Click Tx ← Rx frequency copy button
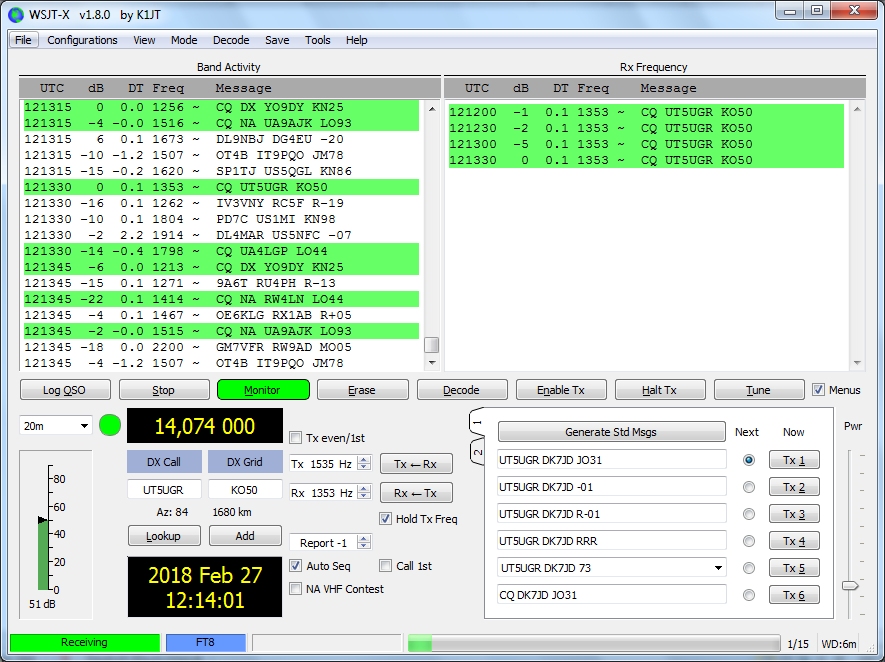 pyautogui.click(x=416, y=464)
